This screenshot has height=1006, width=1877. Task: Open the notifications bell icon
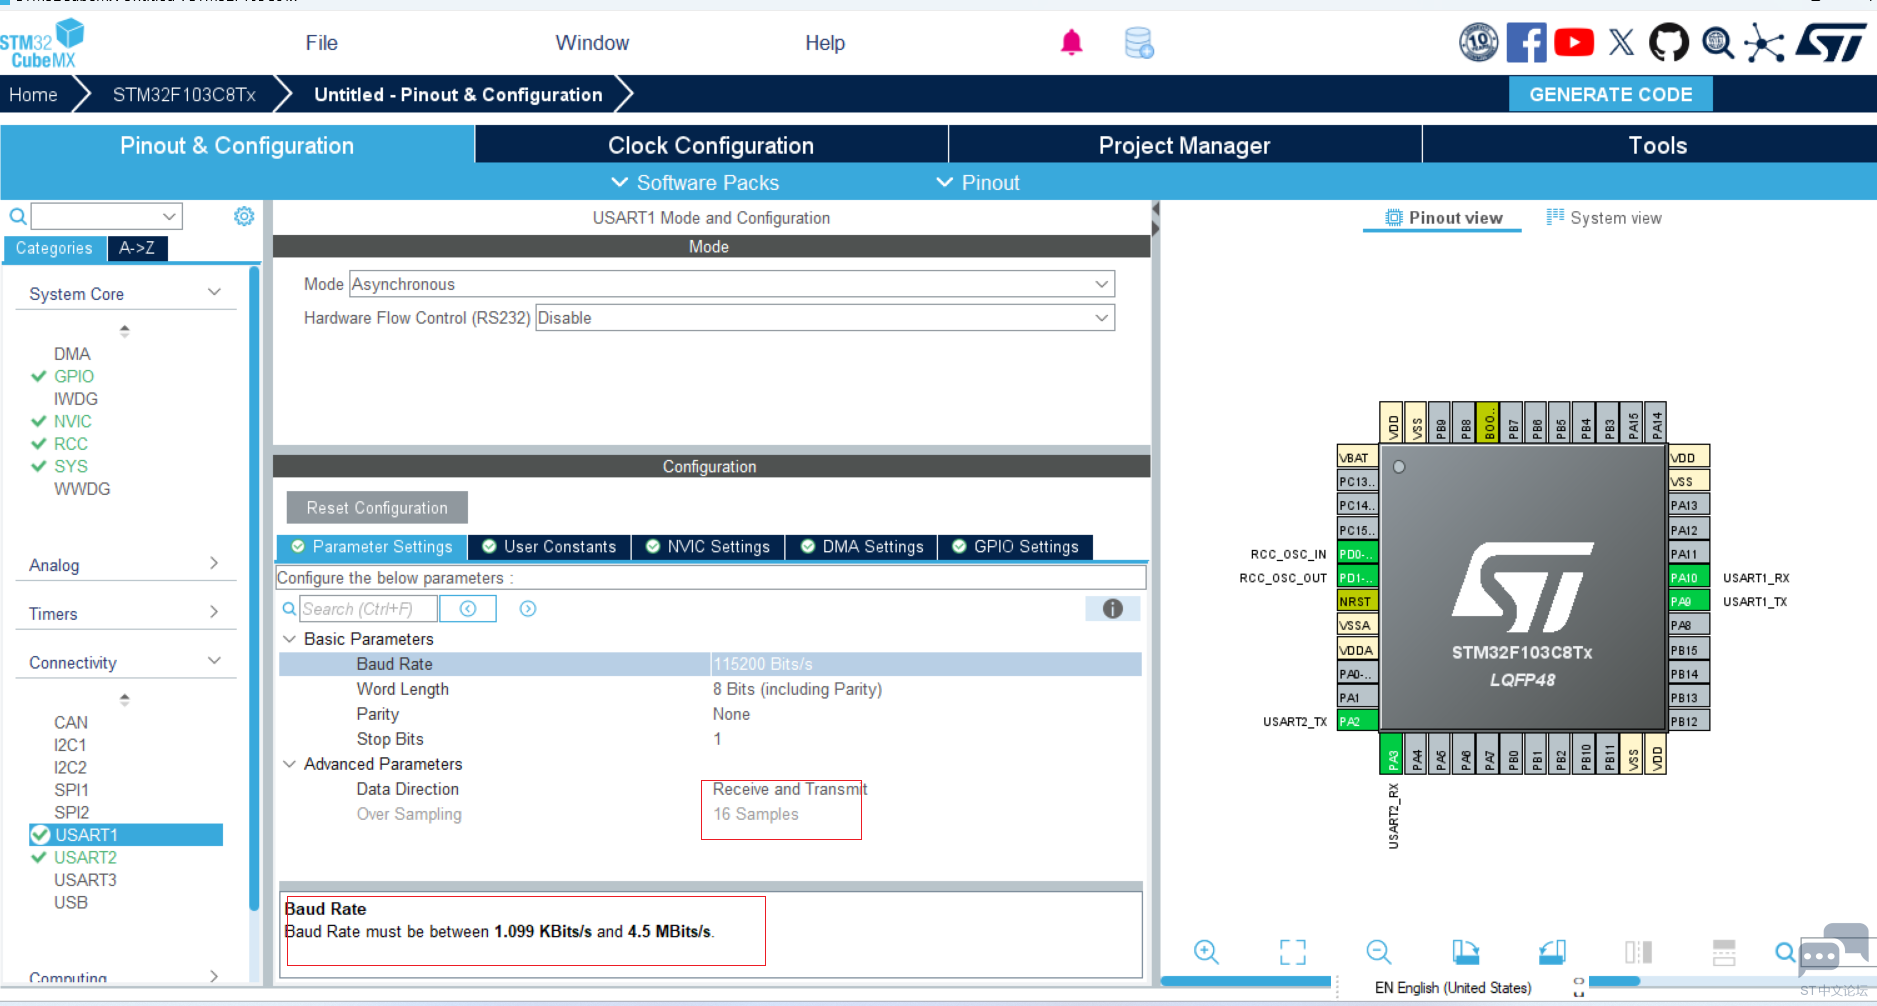[x=1071, y=43]
